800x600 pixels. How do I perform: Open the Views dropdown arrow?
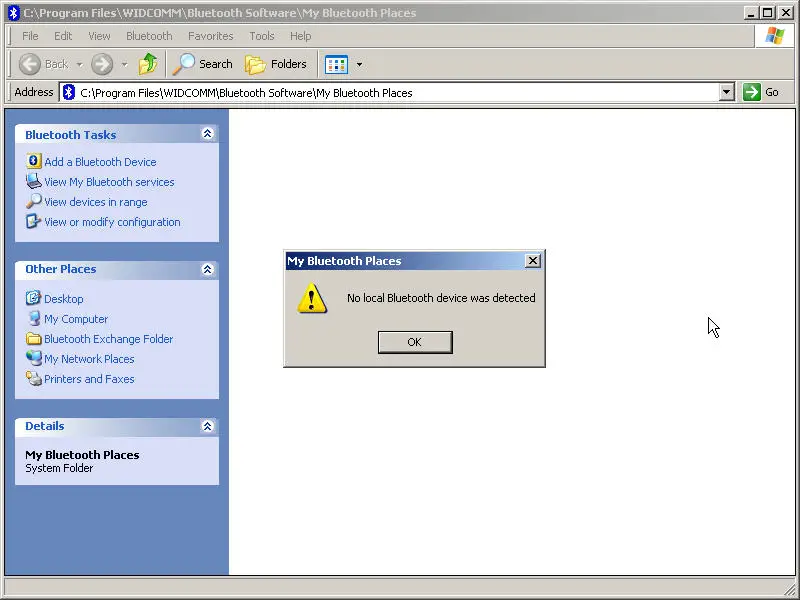(359, 64)
